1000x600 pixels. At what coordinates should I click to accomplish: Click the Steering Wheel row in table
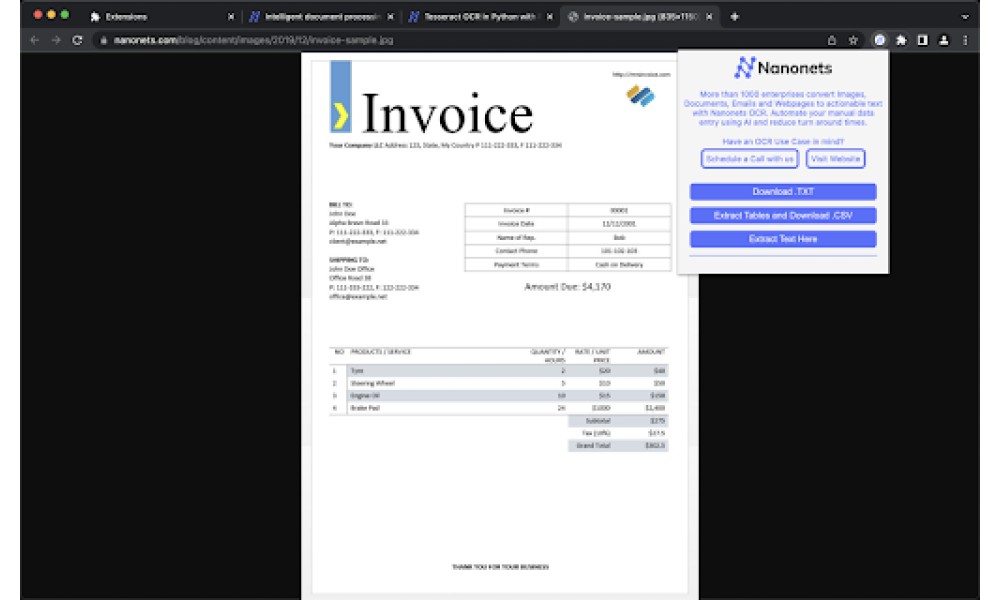498,383
